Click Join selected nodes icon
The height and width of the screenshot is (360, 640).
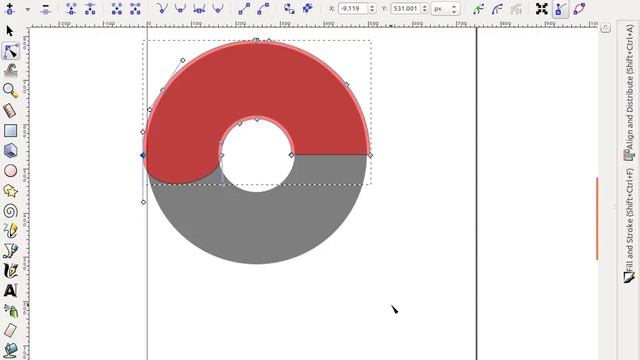(71, 9)
